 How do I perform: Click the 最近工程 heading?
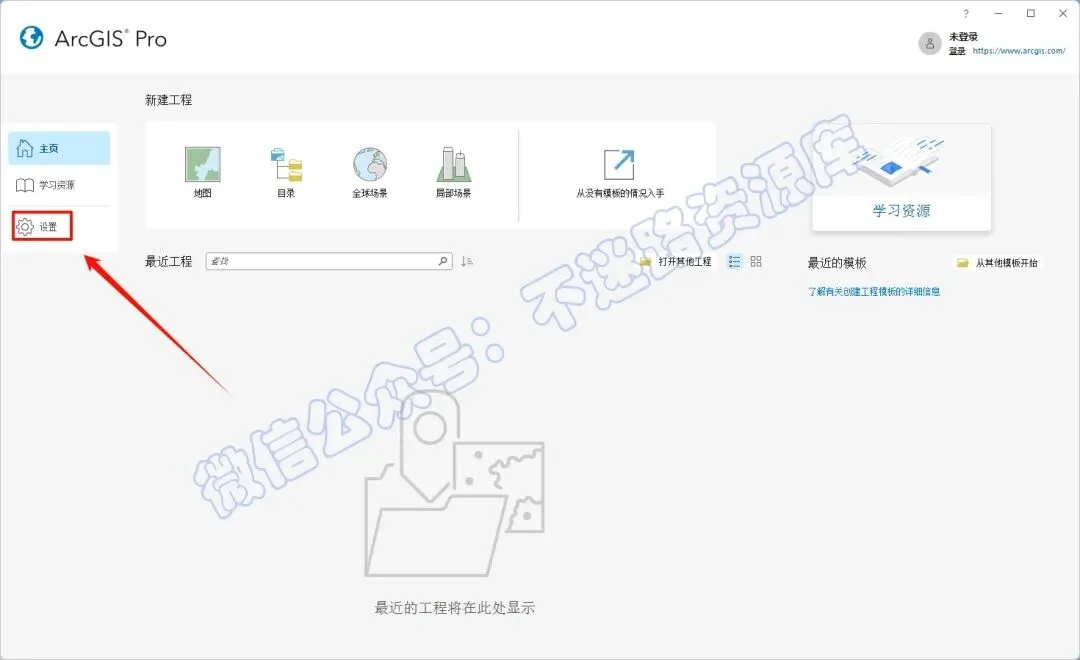[x=169, y=261]
